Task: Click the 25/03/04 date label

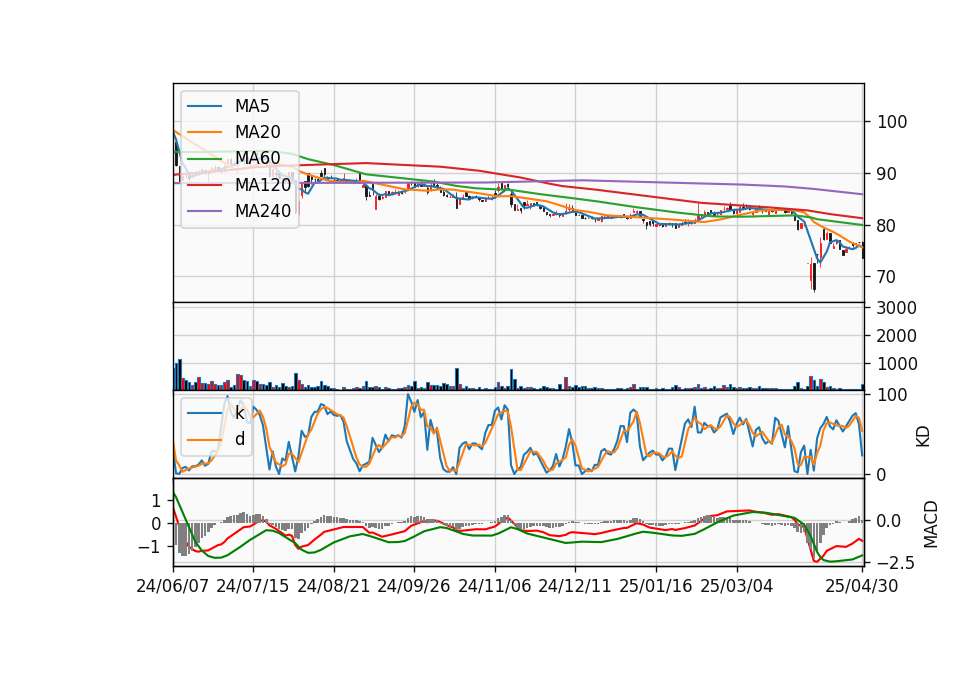Action: click(x=737, y=587)
